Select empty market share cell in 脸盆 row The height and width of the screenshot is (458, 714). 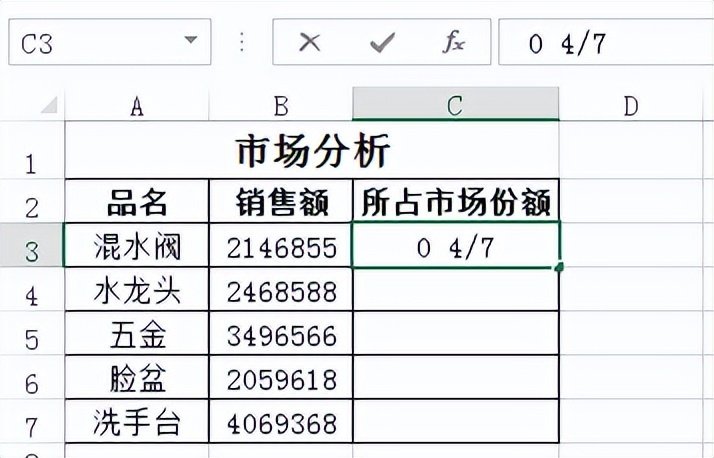click(x=456, y=377)
